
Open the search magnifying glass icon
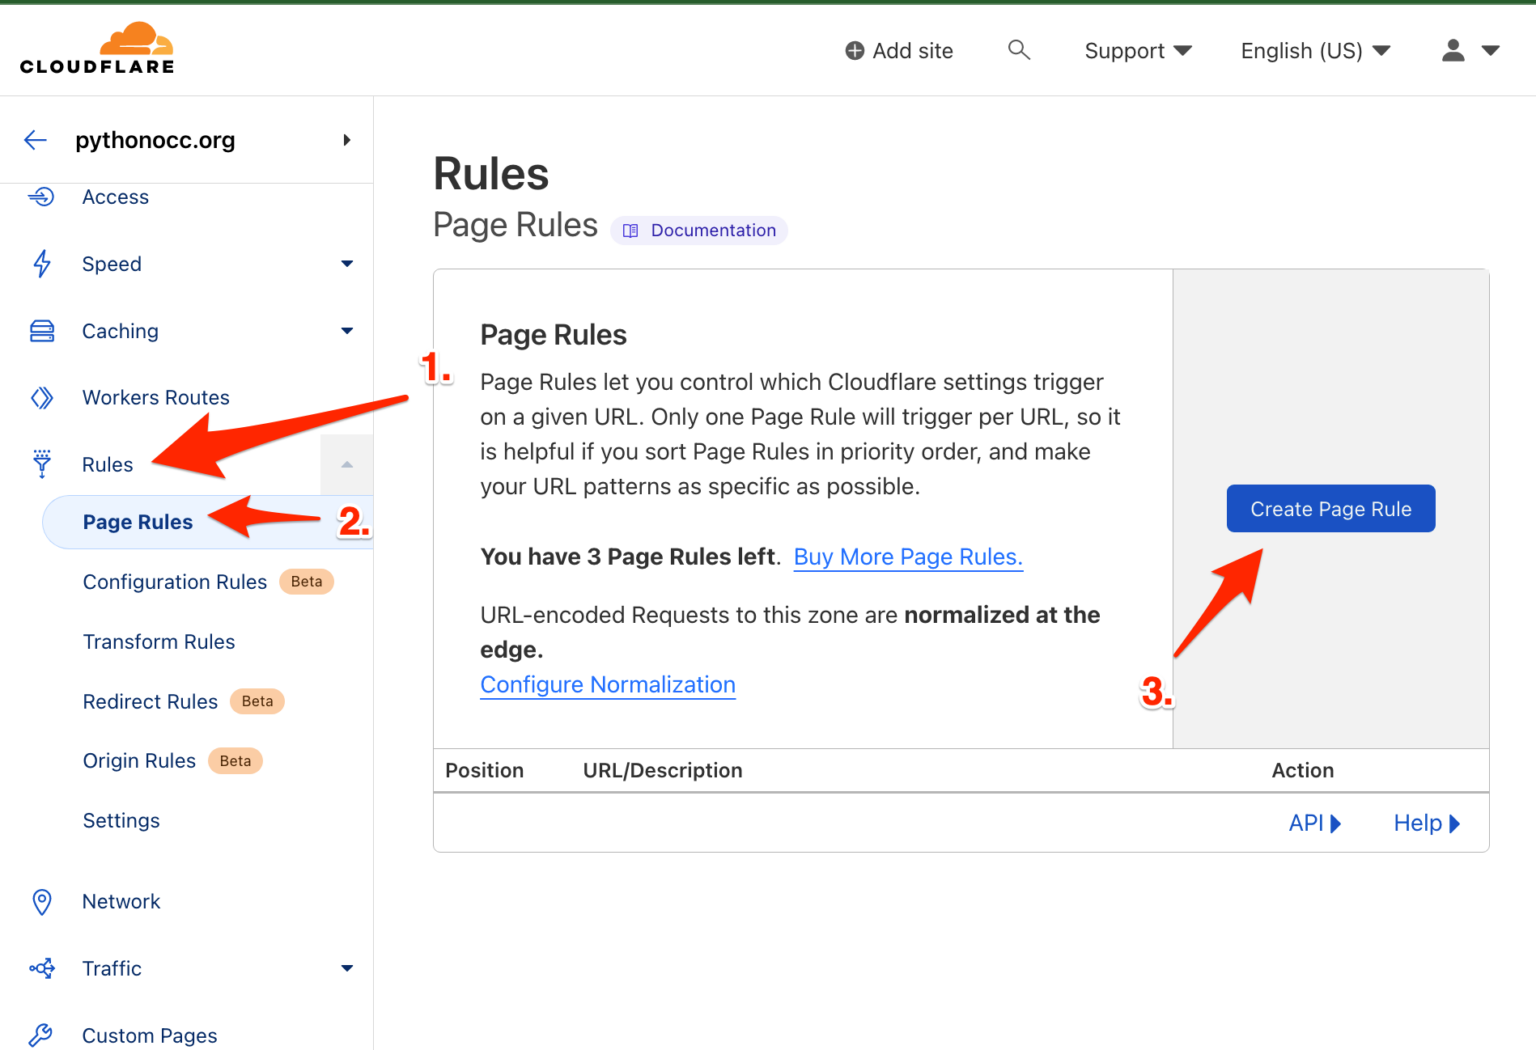[x=1019, y=50]
